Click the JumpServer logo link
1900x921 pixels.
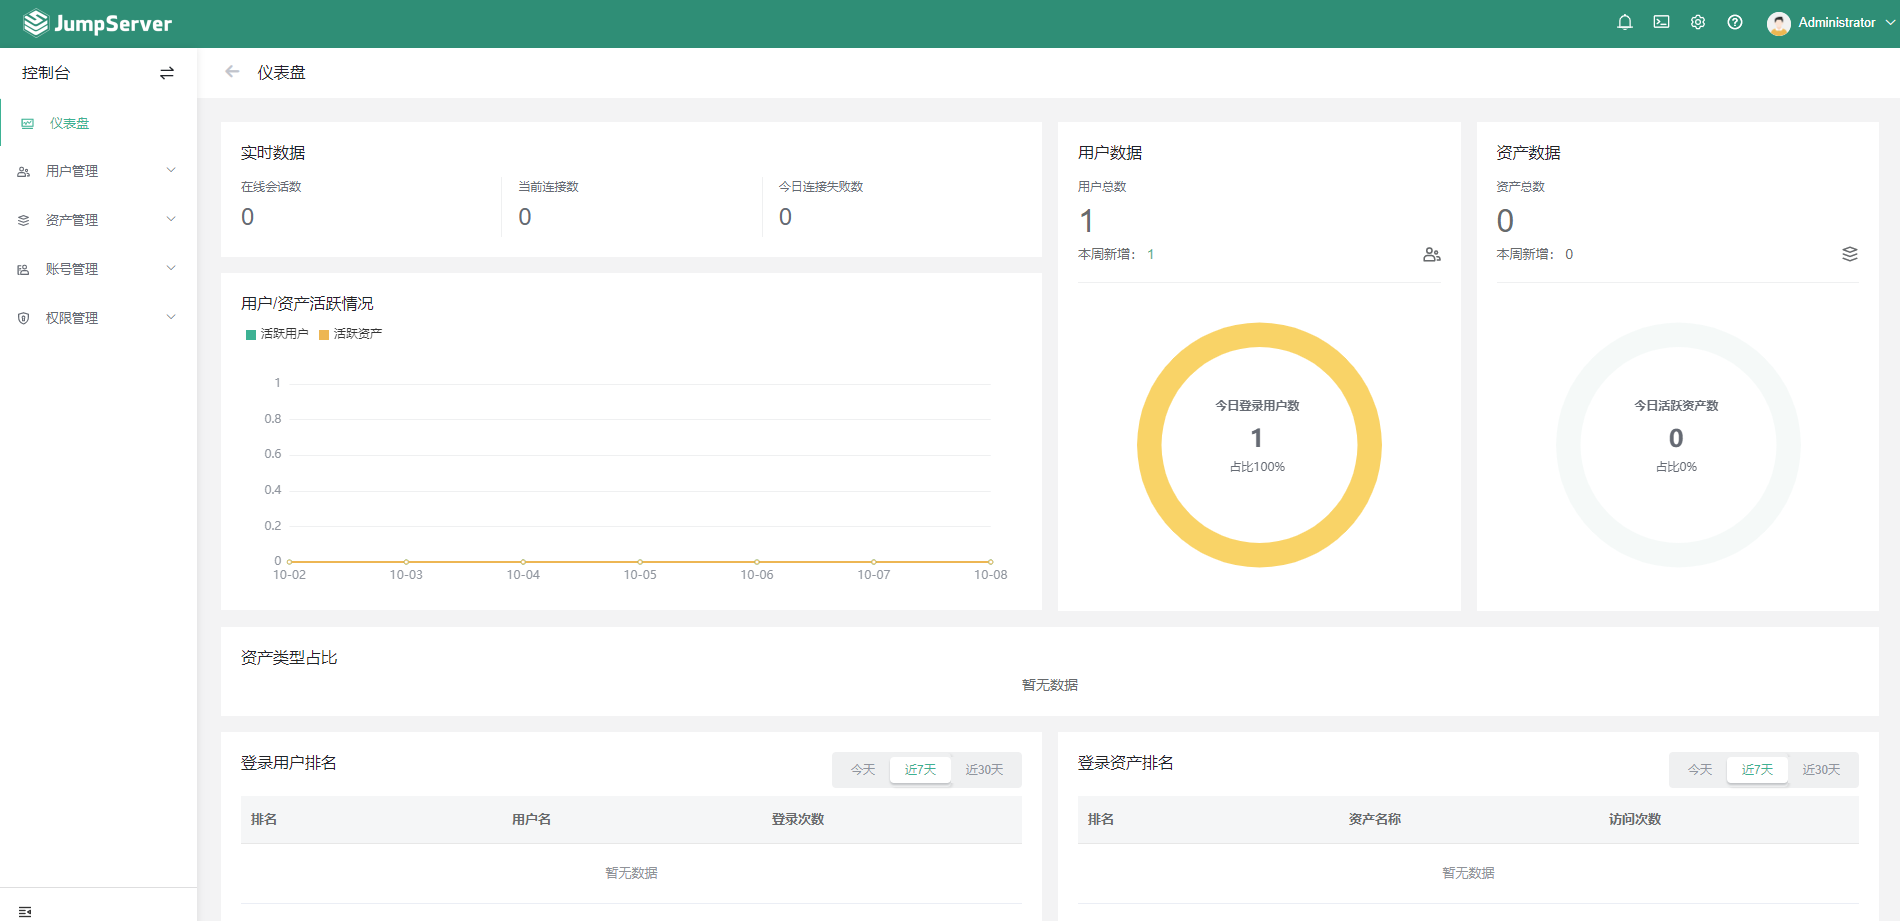[98, 23]
